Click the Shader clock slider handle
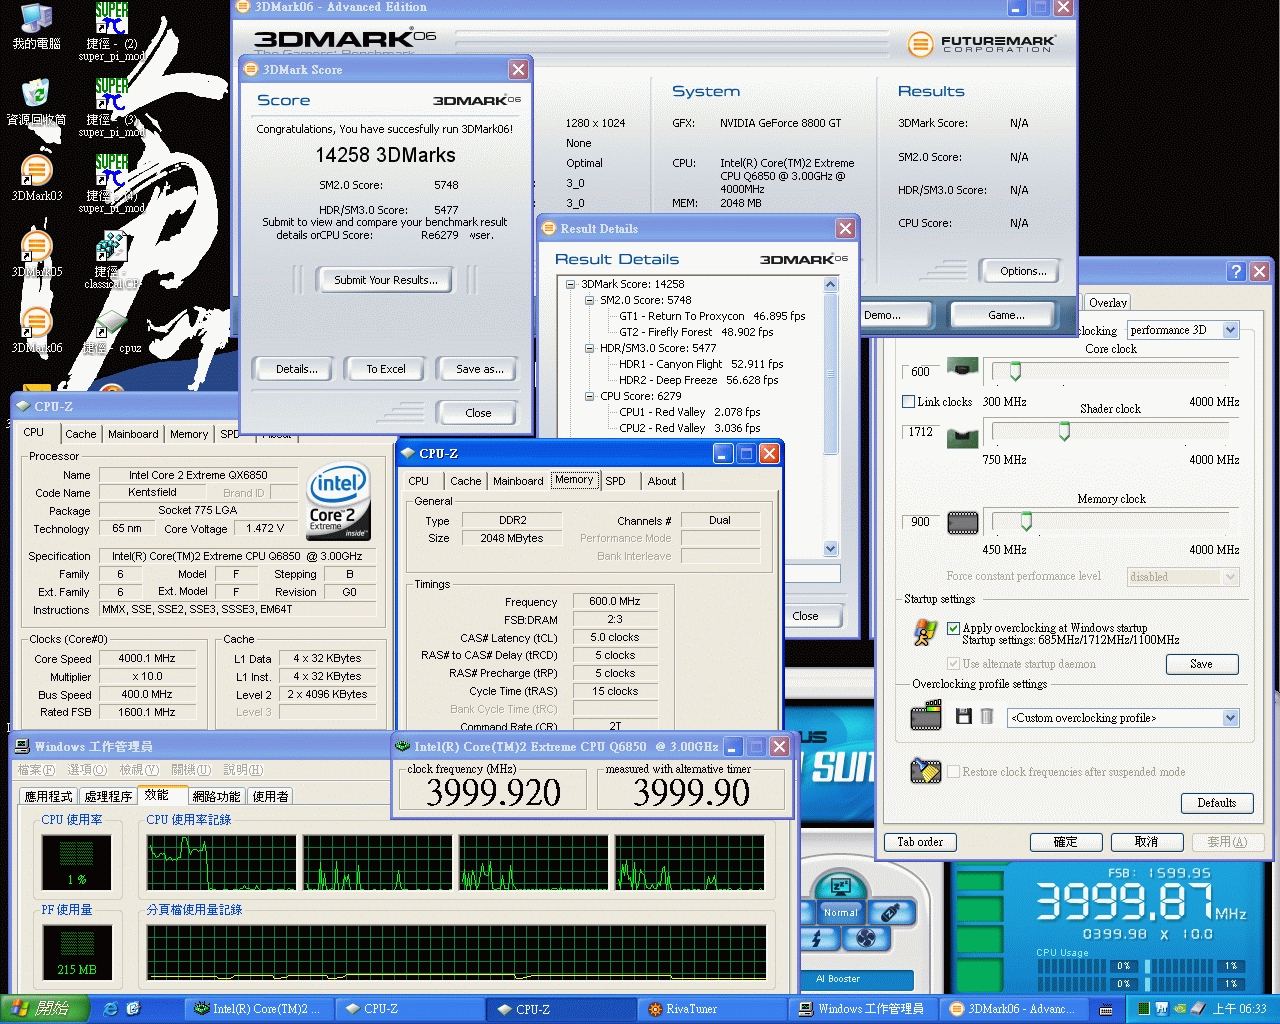The width and height of the screenshot is (1280, 1024). click(x=1064, y=431)
